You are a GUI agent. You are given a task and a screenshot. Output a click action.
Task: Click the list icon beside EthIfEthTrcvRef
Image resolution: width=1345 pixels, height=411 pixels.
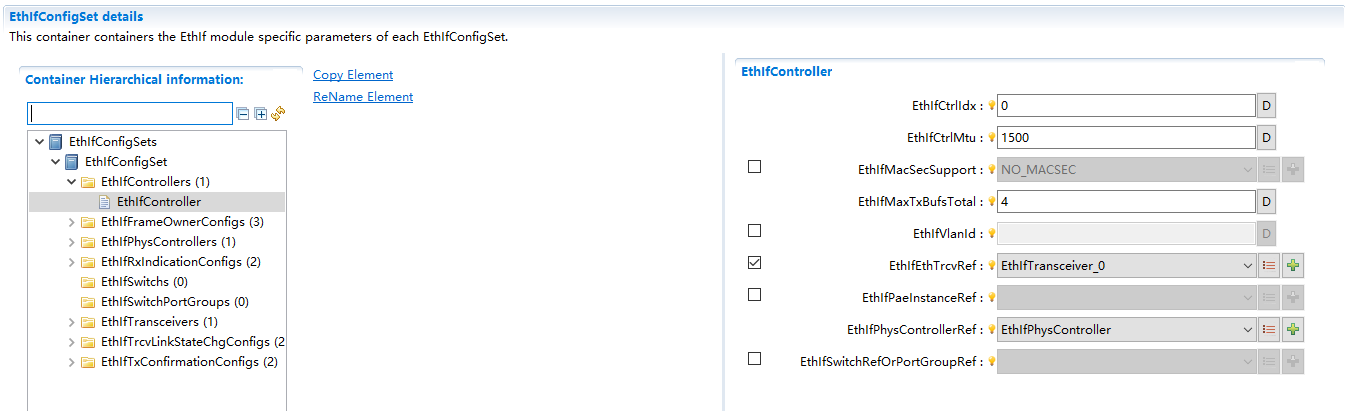pos(1269,266)
